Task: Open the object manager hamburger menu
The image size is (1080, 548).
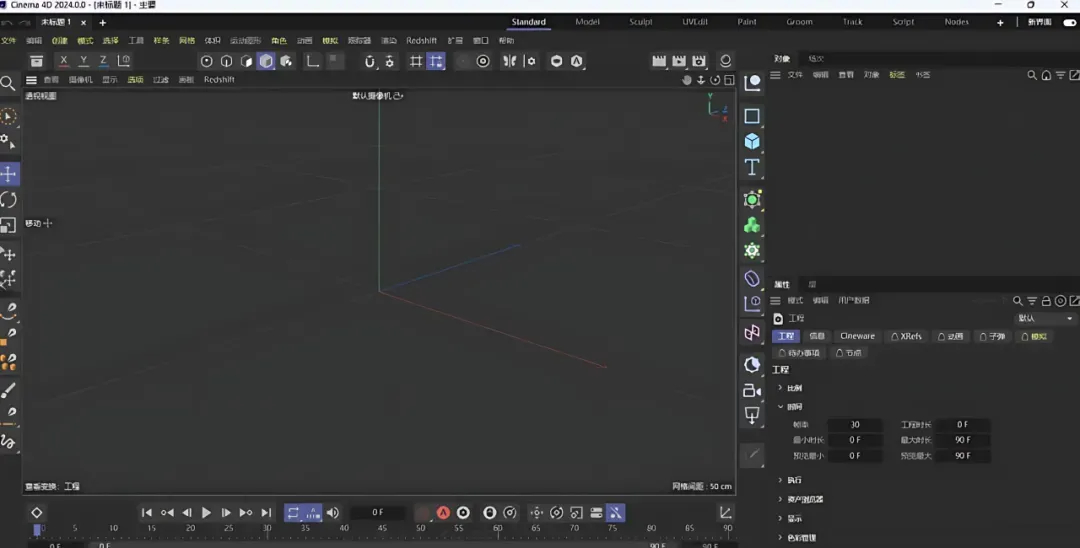Action: (x=775, y=75)
